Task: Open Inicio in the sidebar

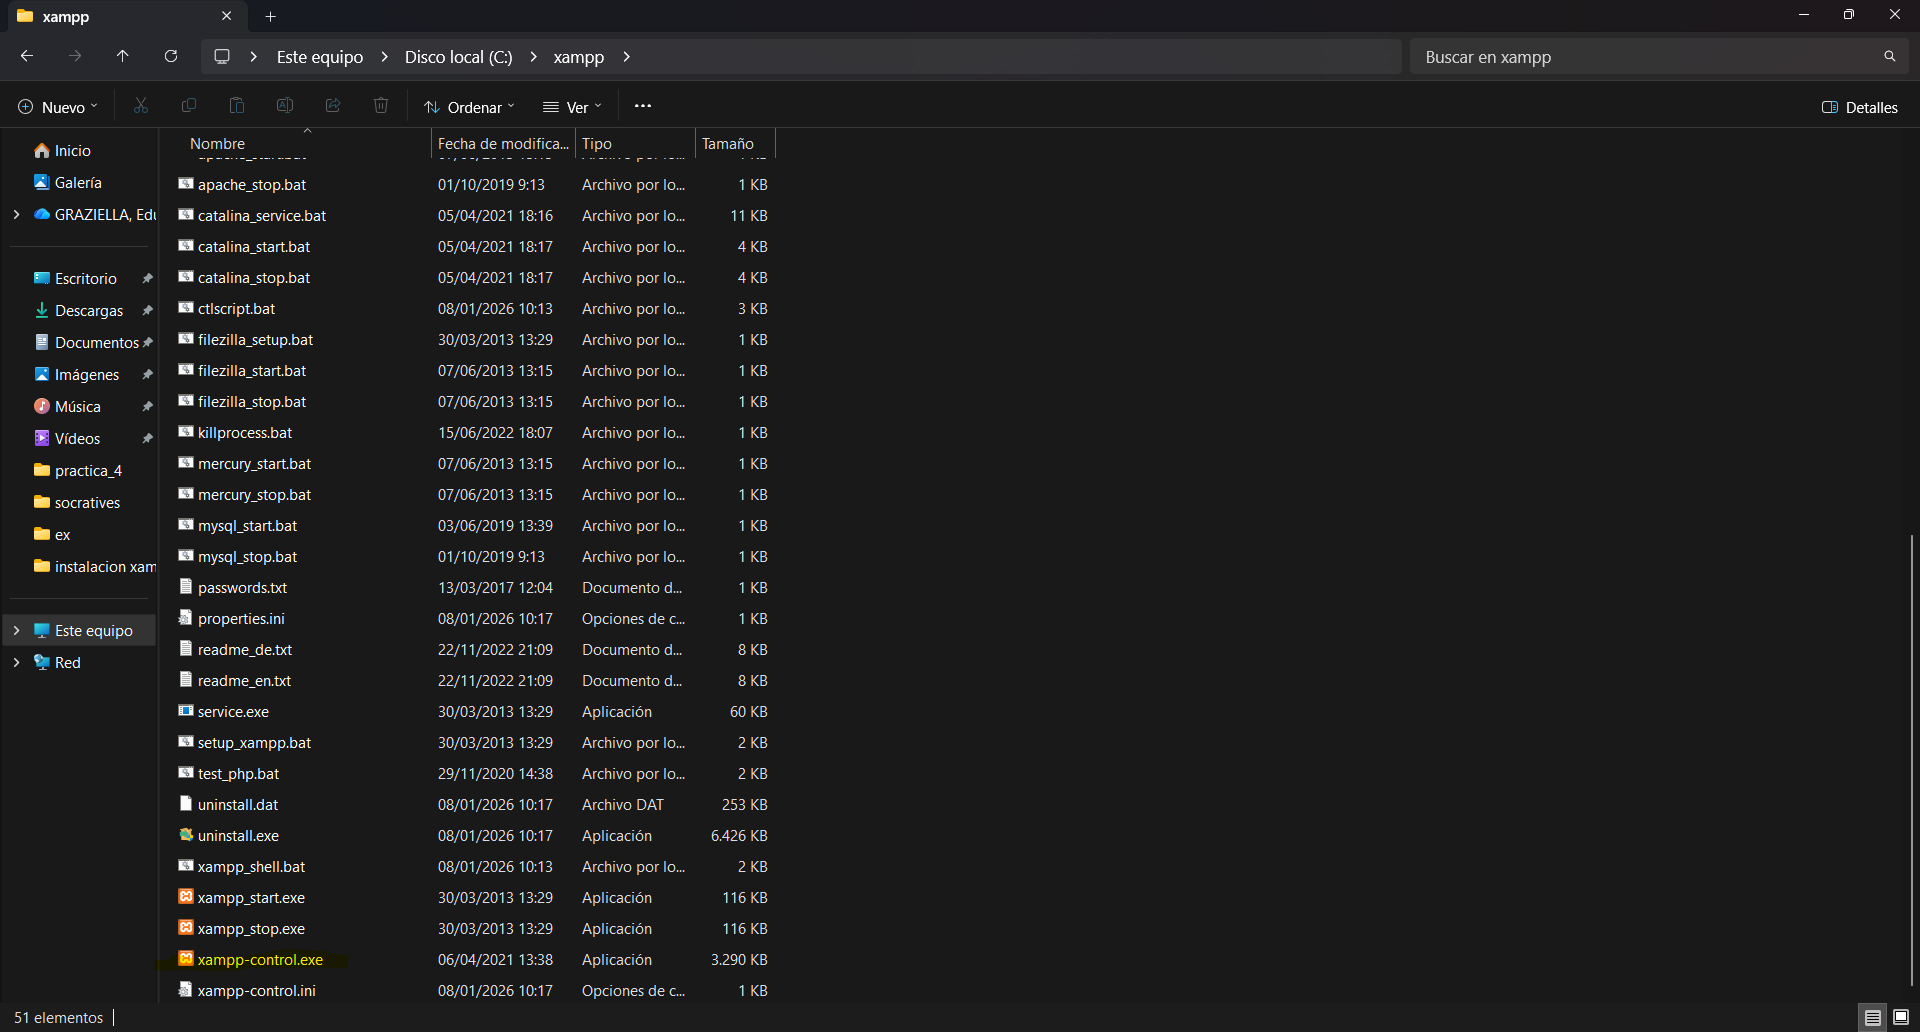Action: click(72, 151)
